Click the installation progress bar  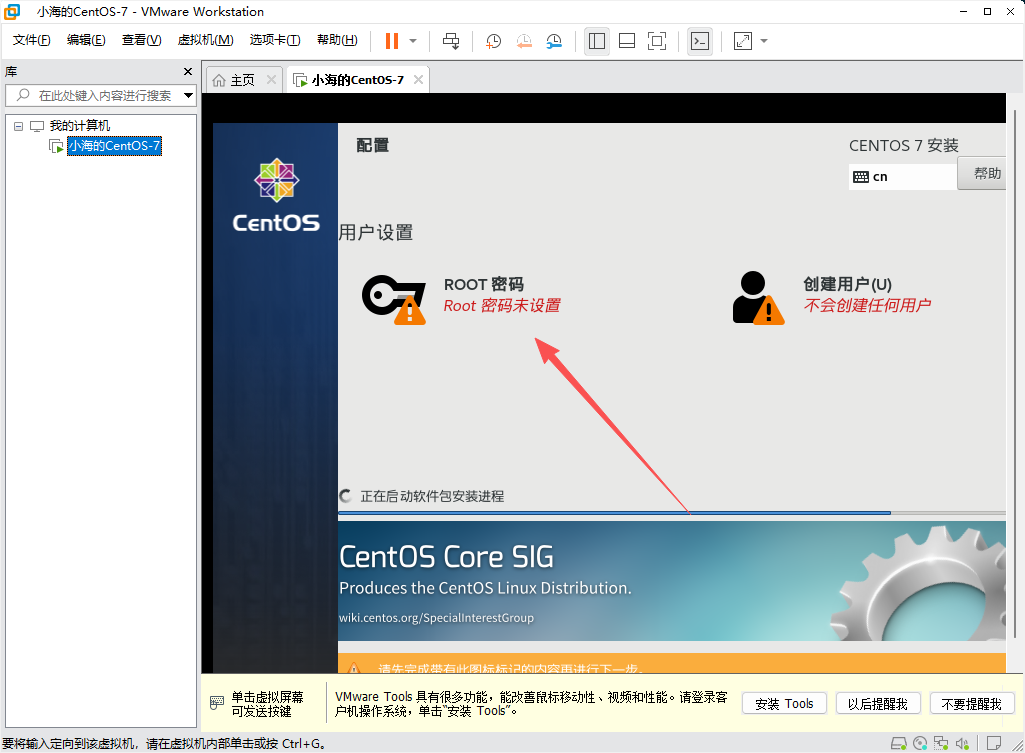click(671, 513)
